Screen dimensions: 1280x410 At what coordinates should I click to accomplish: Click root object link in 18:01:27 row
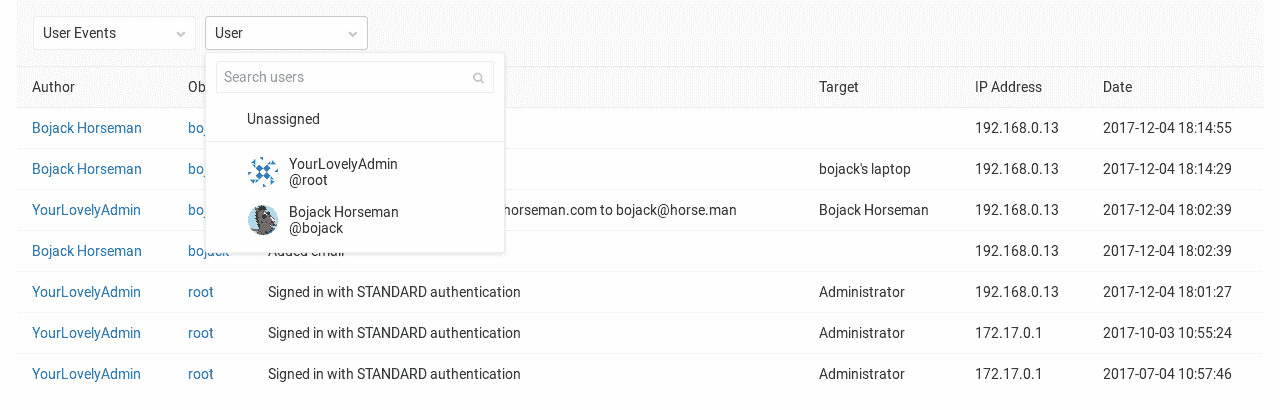[x=200, y=292]
